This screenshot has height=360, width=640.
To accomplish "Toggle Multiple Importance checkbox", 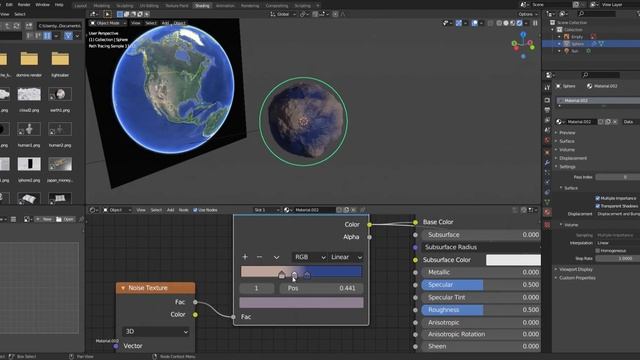I will coord(598,198).
